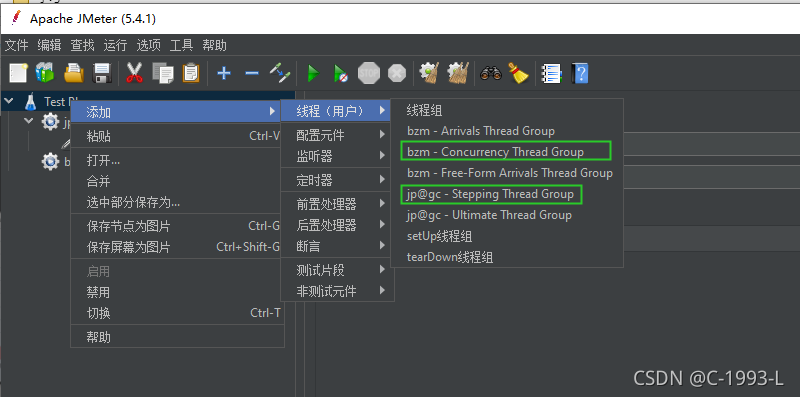The height and width of the screenshot is (397, 800).
Task: Expand the 非测试元件 submenu
Action: 336,291
